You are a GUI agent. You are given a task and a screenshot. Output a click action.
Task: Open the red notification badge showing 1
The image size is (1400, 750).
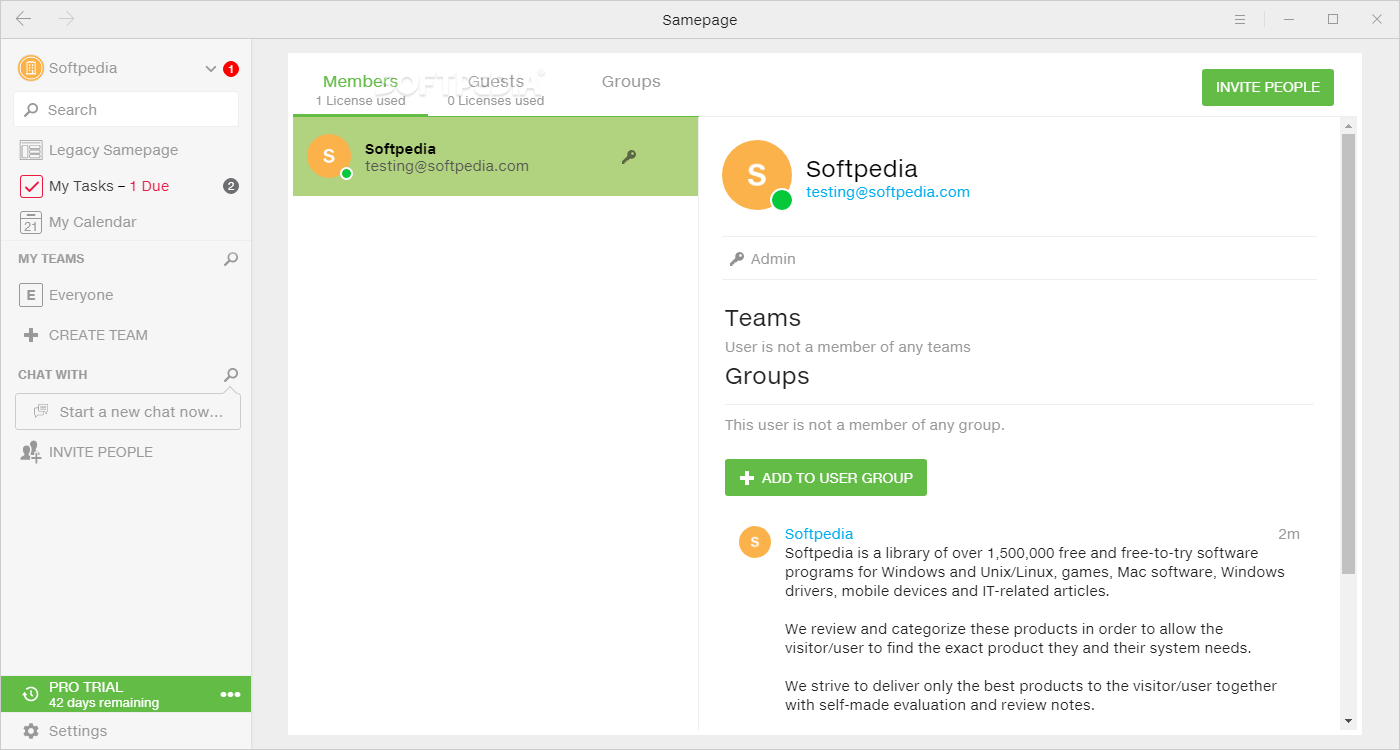coord(231,69)
